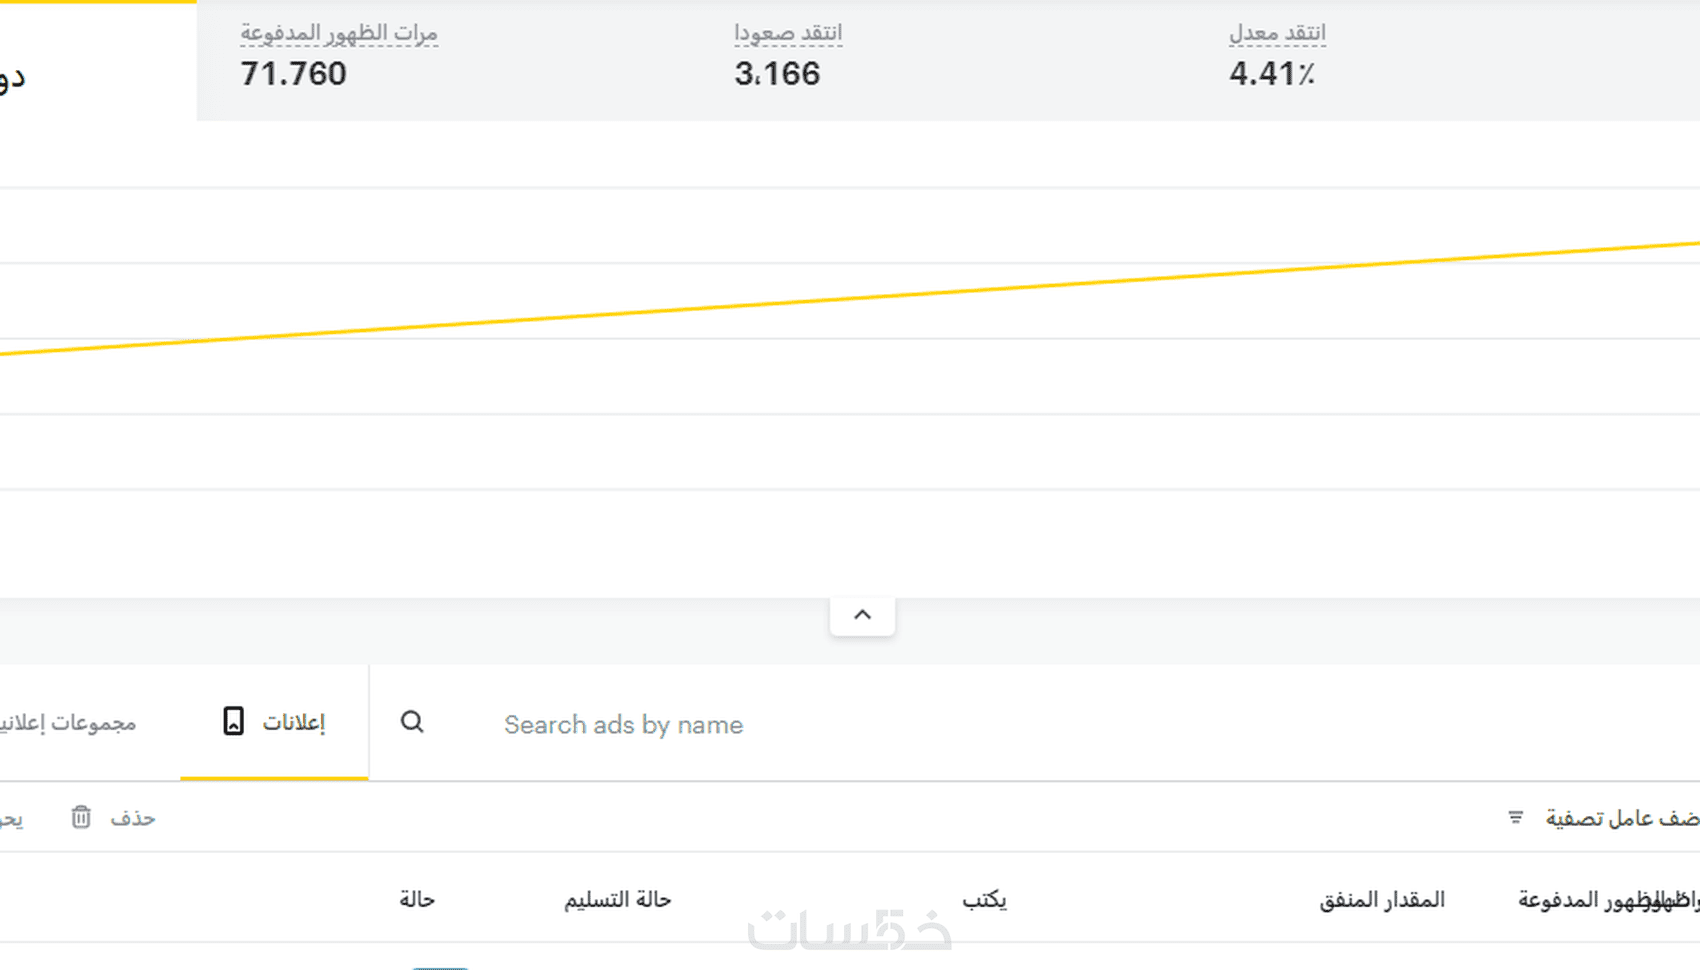The width and height of the screenshot is (1700, 970).
Task: Switch to the إعلانات tab
Action: (x=293, y=722)
